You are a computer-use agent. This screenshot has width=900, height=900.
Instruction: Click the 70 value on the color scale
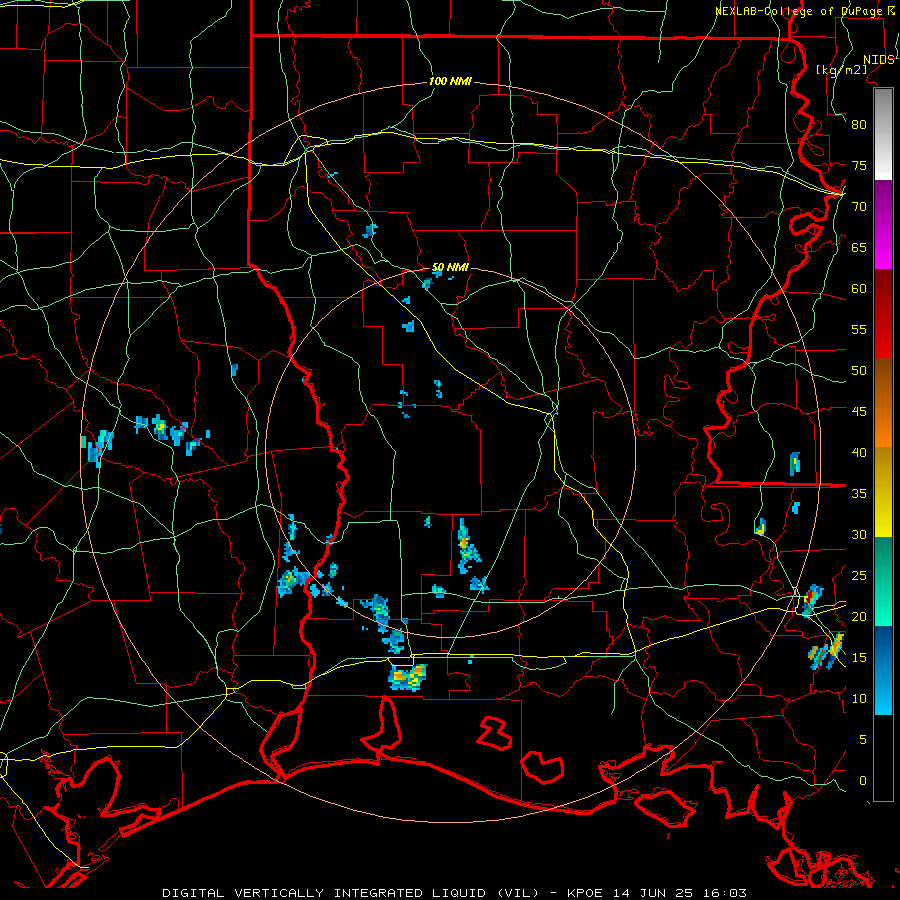859,207
